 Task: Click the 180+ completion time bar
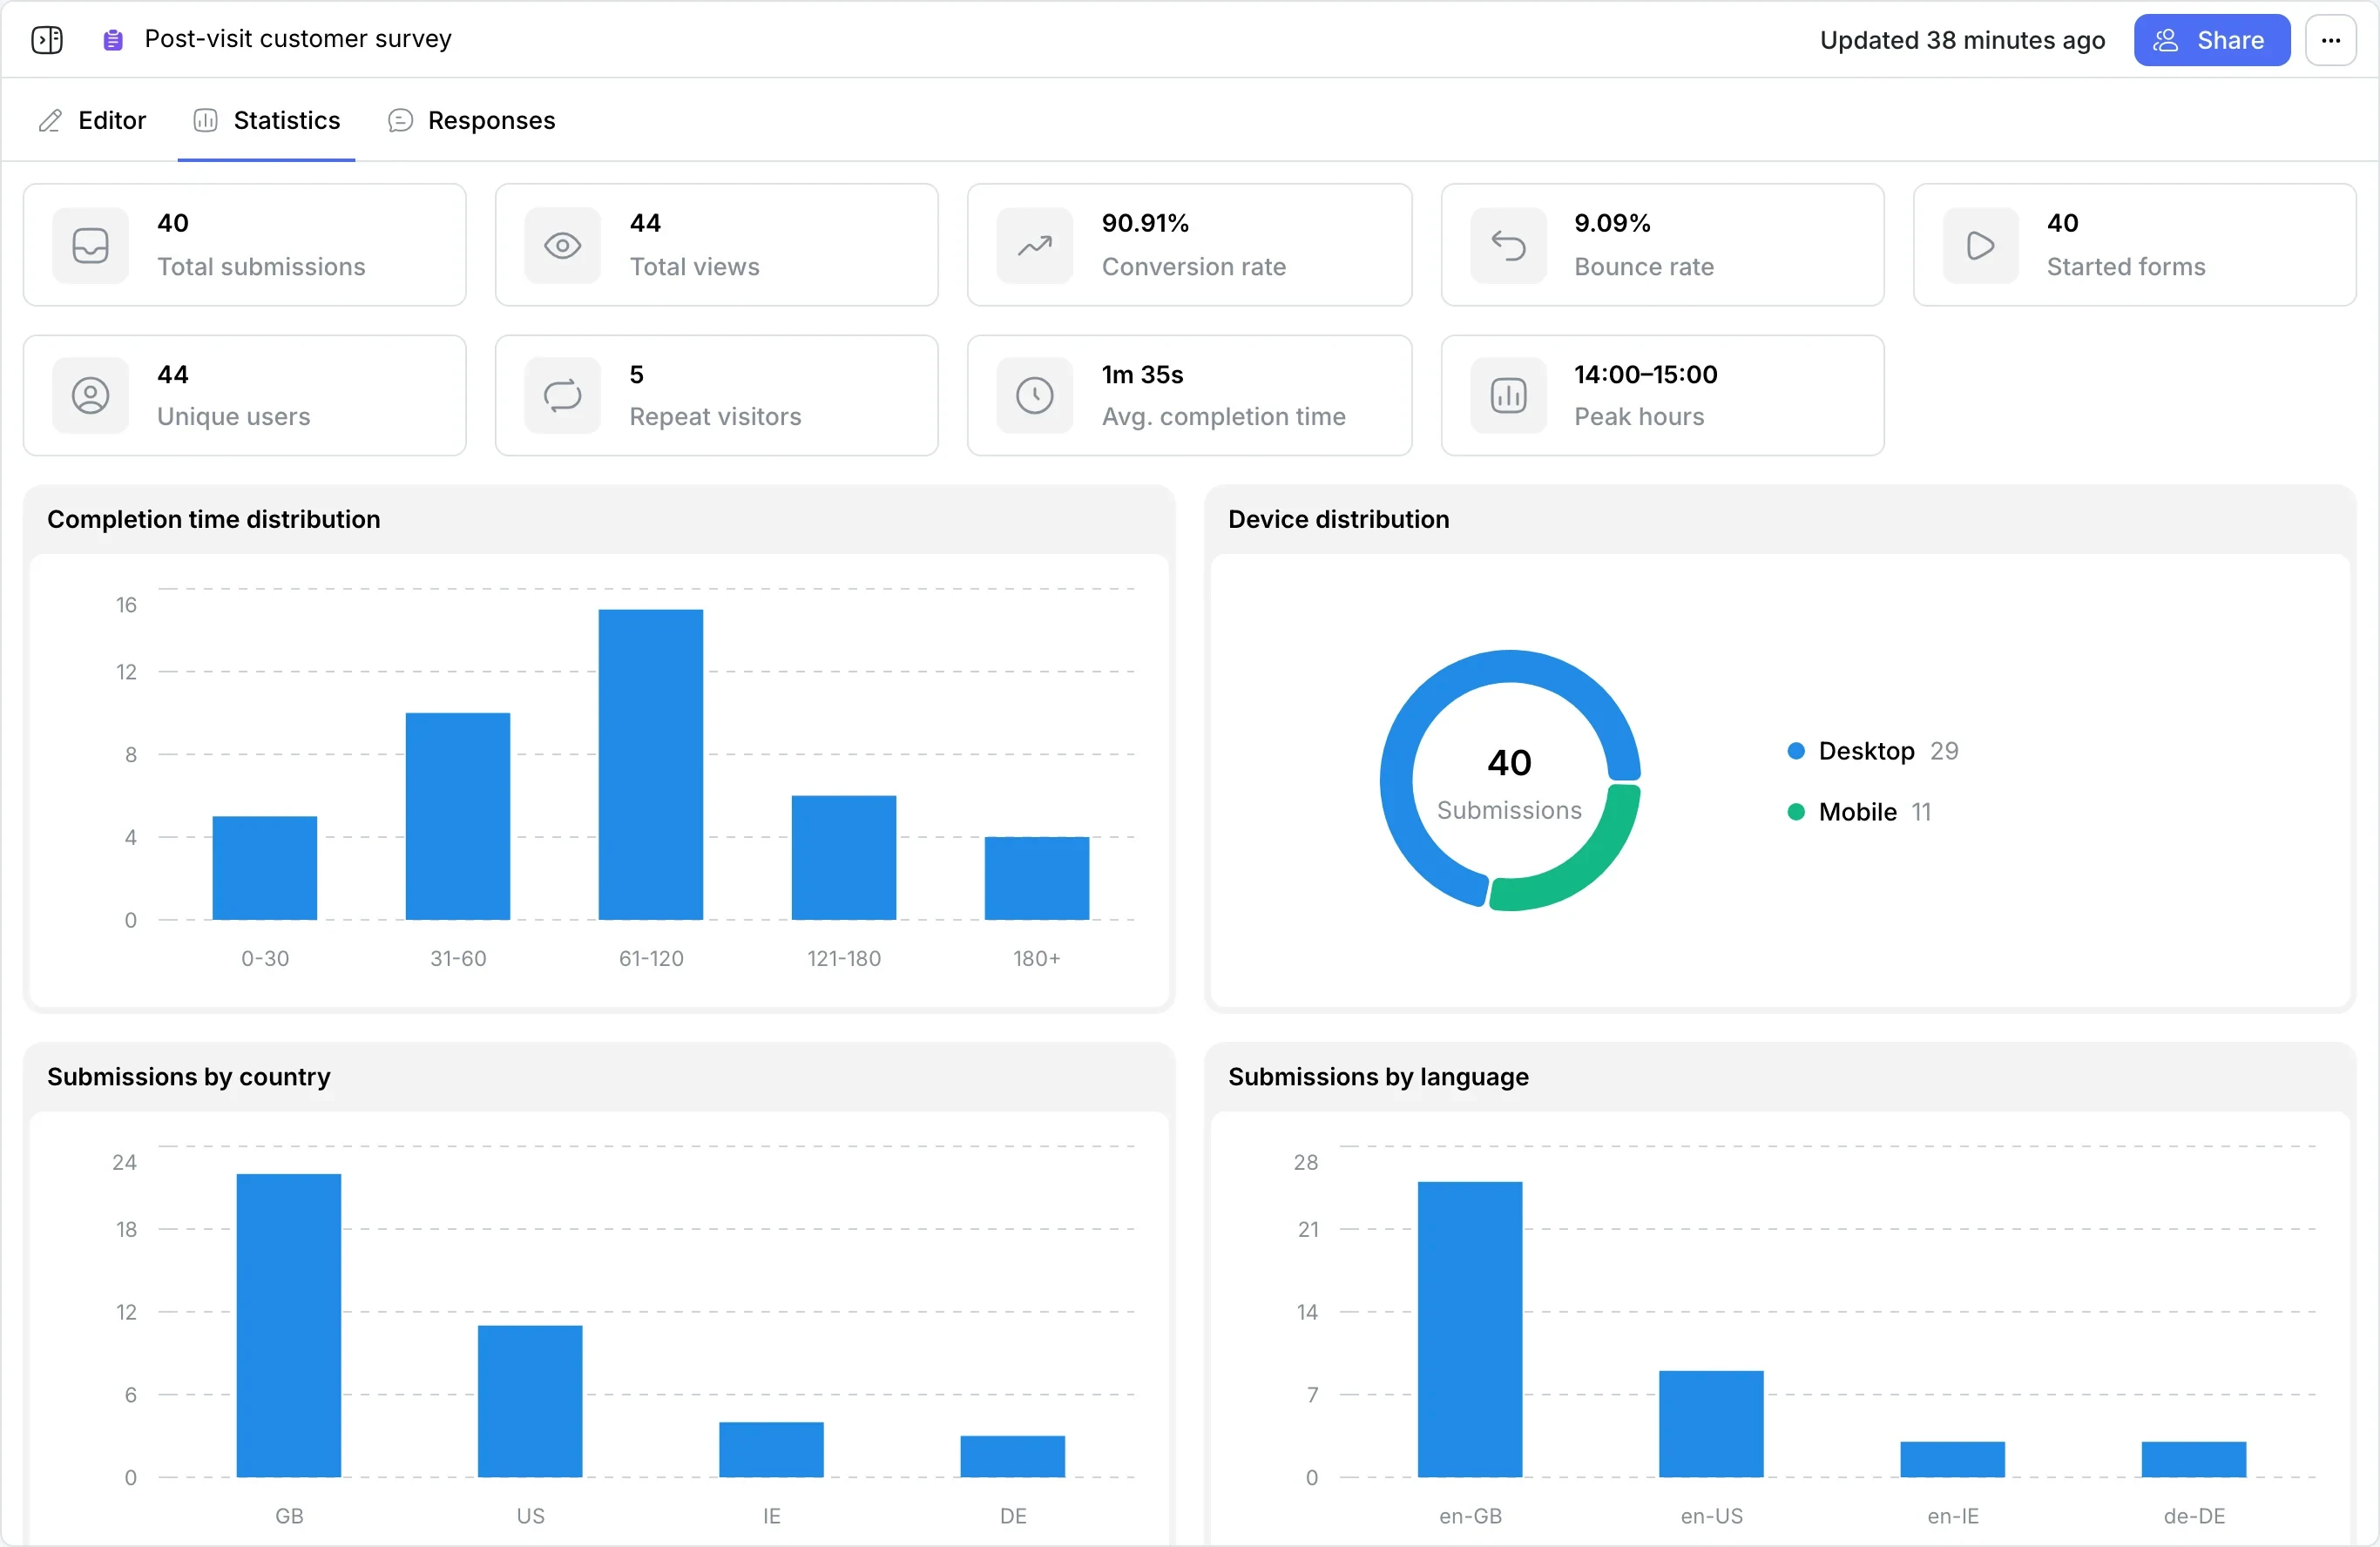click(x=1037, y=879)
